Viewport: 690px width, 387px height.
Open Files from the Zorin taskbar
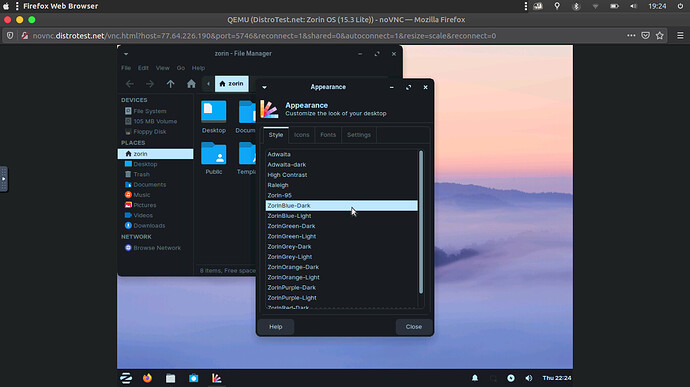click(x=170, y=378)
